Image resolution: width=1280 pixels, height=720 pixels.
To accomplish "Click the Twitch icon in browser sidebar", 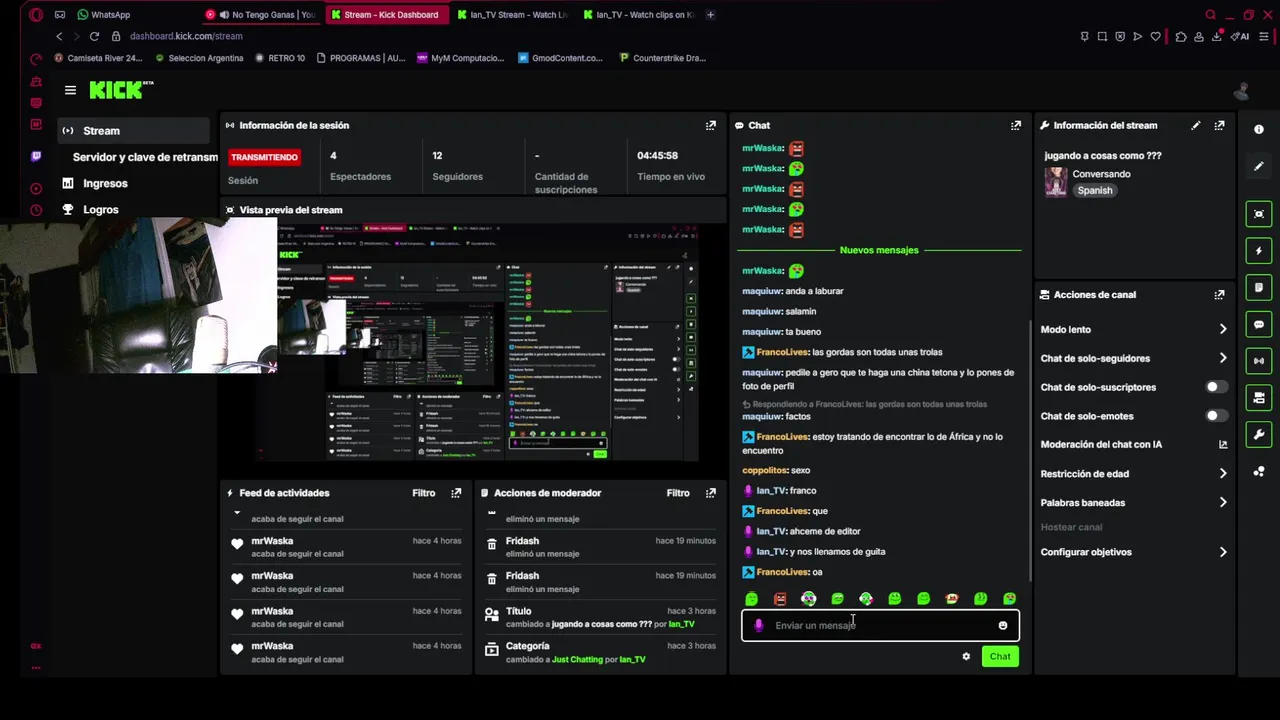I will coord(36,156).
